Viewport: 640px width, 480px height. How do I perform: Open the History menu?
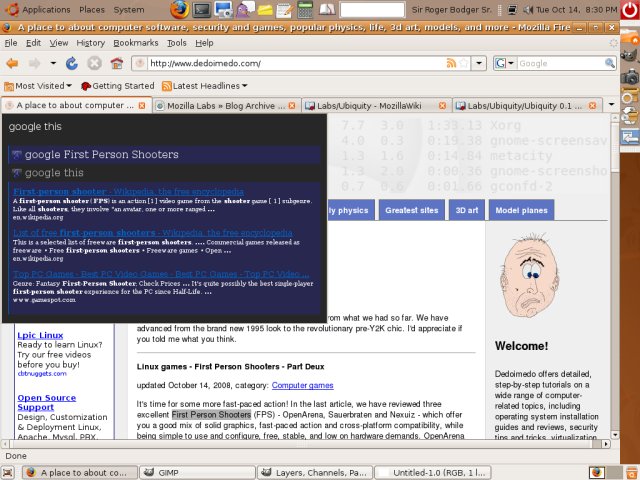tap(91, 43)
